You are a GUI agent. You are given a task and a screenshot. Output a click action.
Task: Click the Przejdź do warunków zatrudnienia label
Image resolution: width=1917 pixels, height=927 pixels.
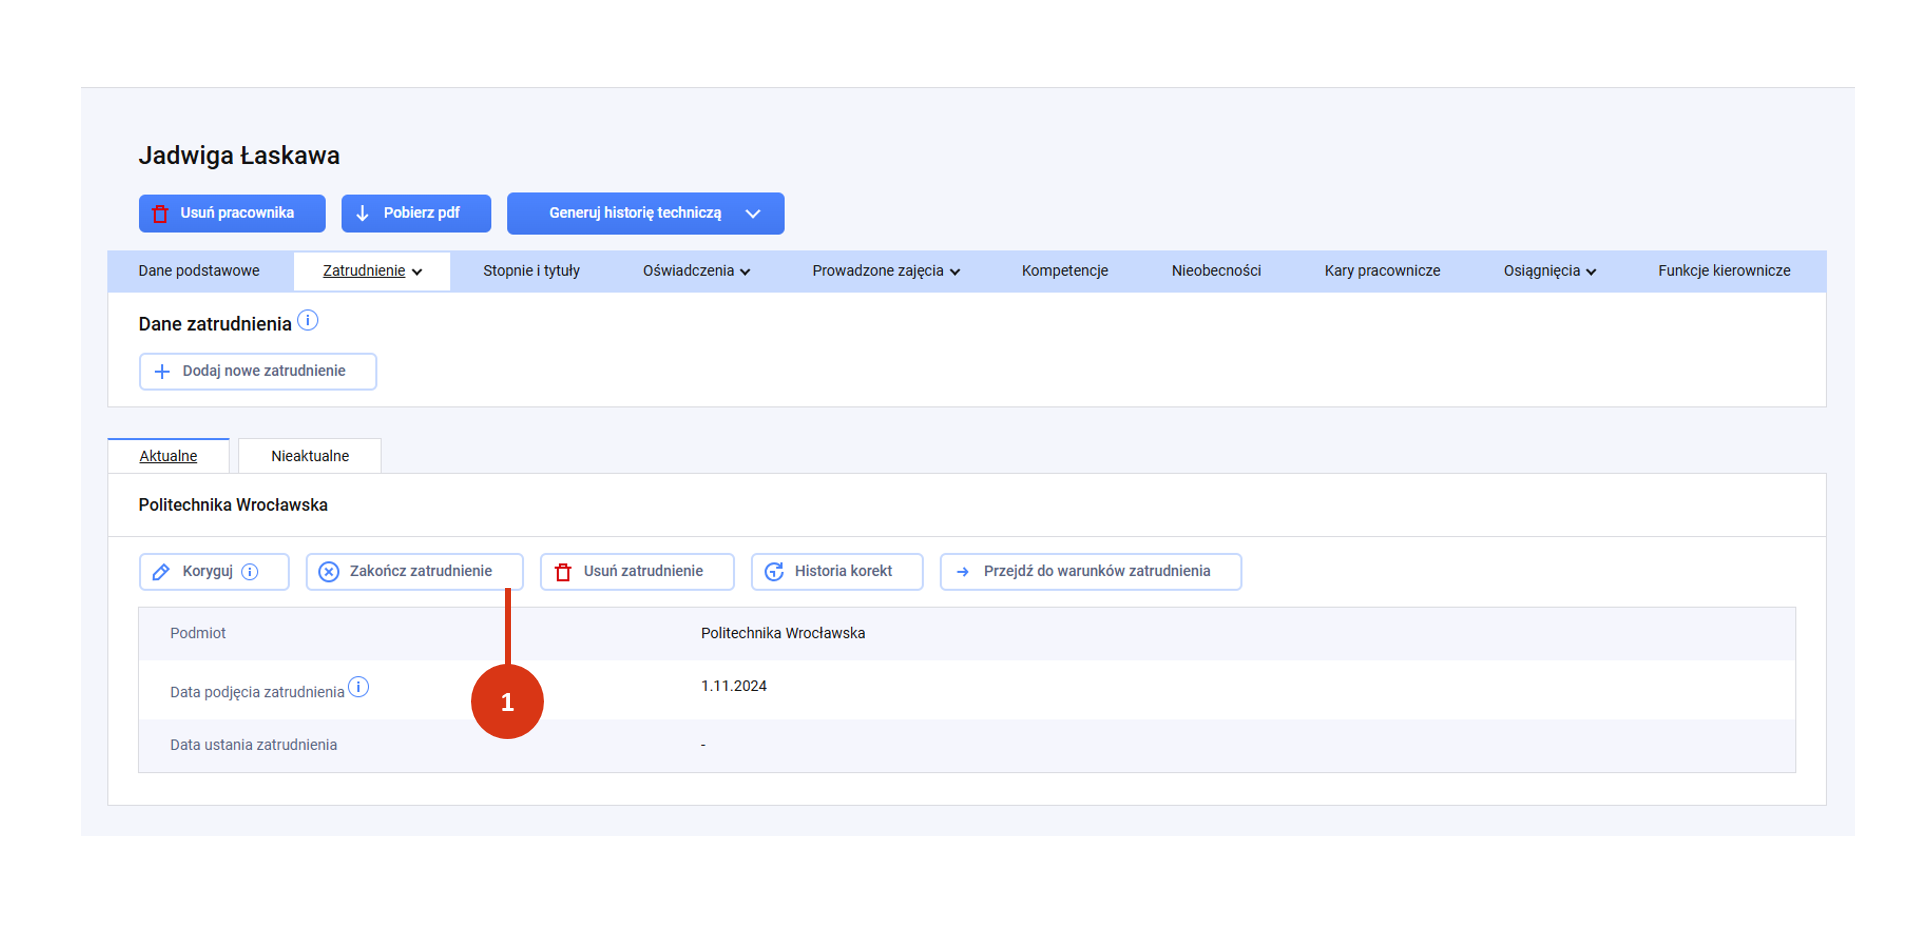click(x=1097, y=571)
